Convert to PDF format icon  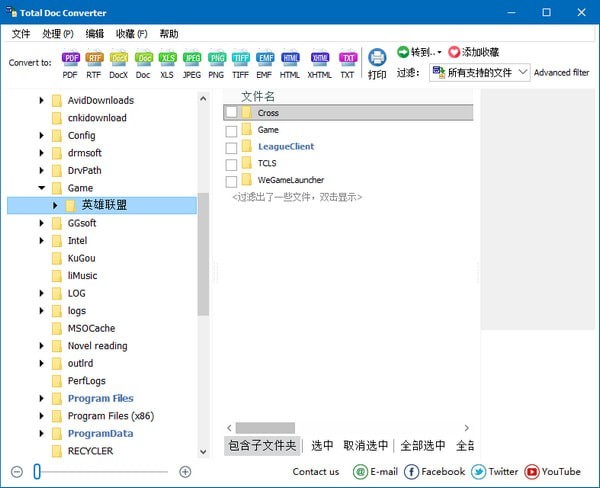point(70,59)
